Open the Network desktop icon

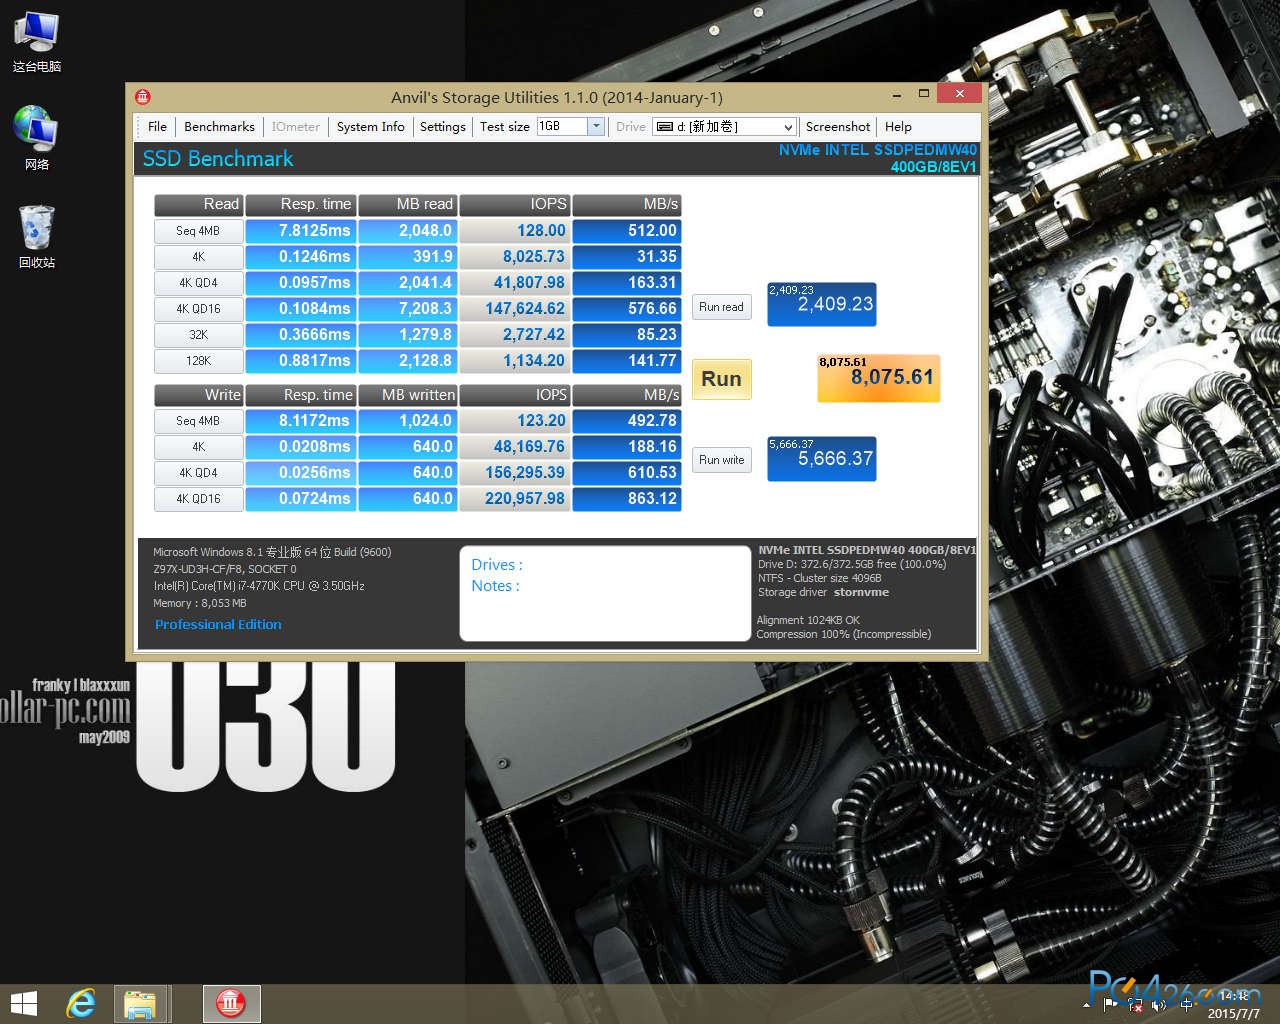36,138
